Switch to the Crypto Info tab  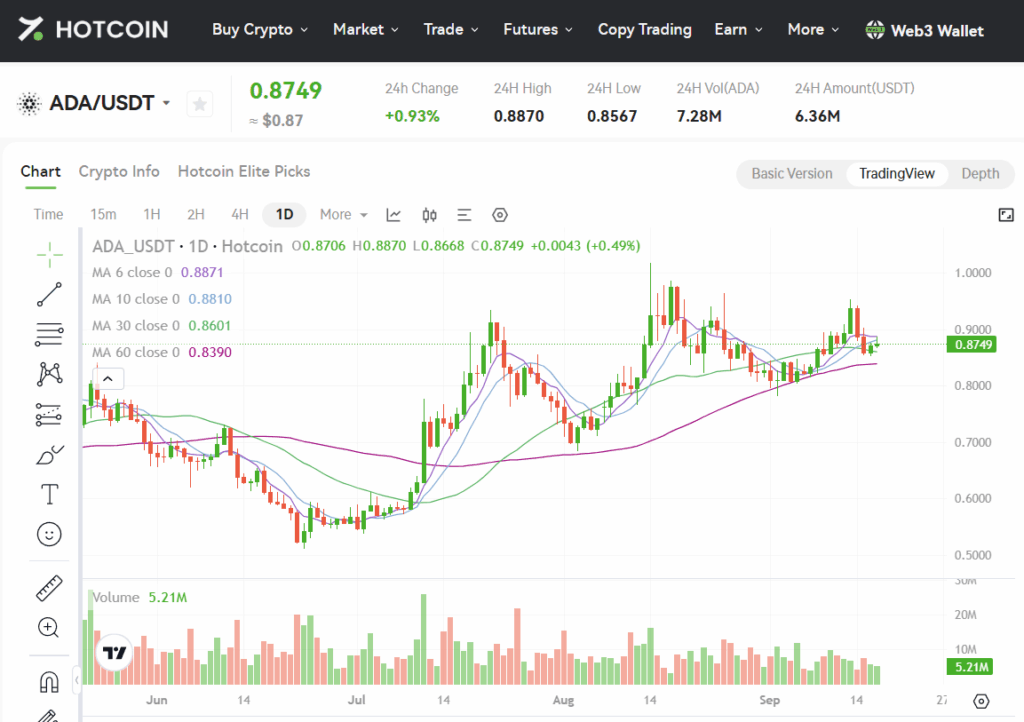pos(119,172)
